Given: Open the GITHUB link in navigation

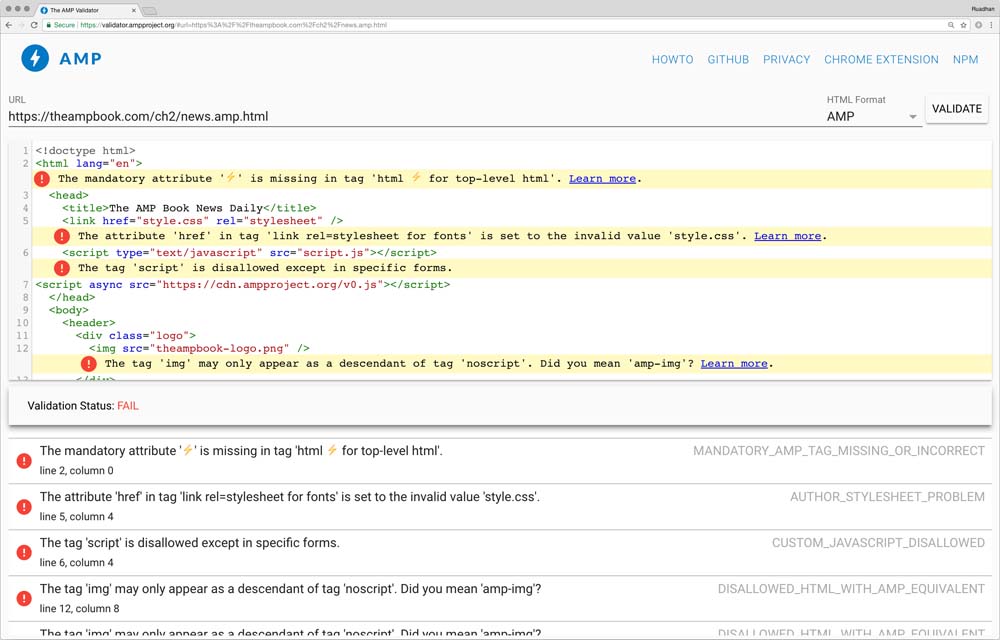Looking at the screenshot, I should pyautogui.click(x=728, y=59).
